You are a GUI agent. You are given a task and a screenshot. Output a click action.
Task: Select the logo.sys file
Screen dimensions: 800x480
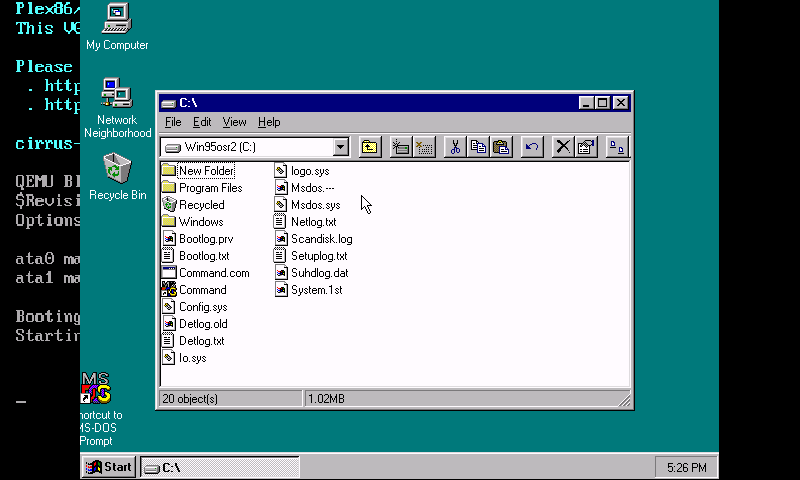(302, 171)
